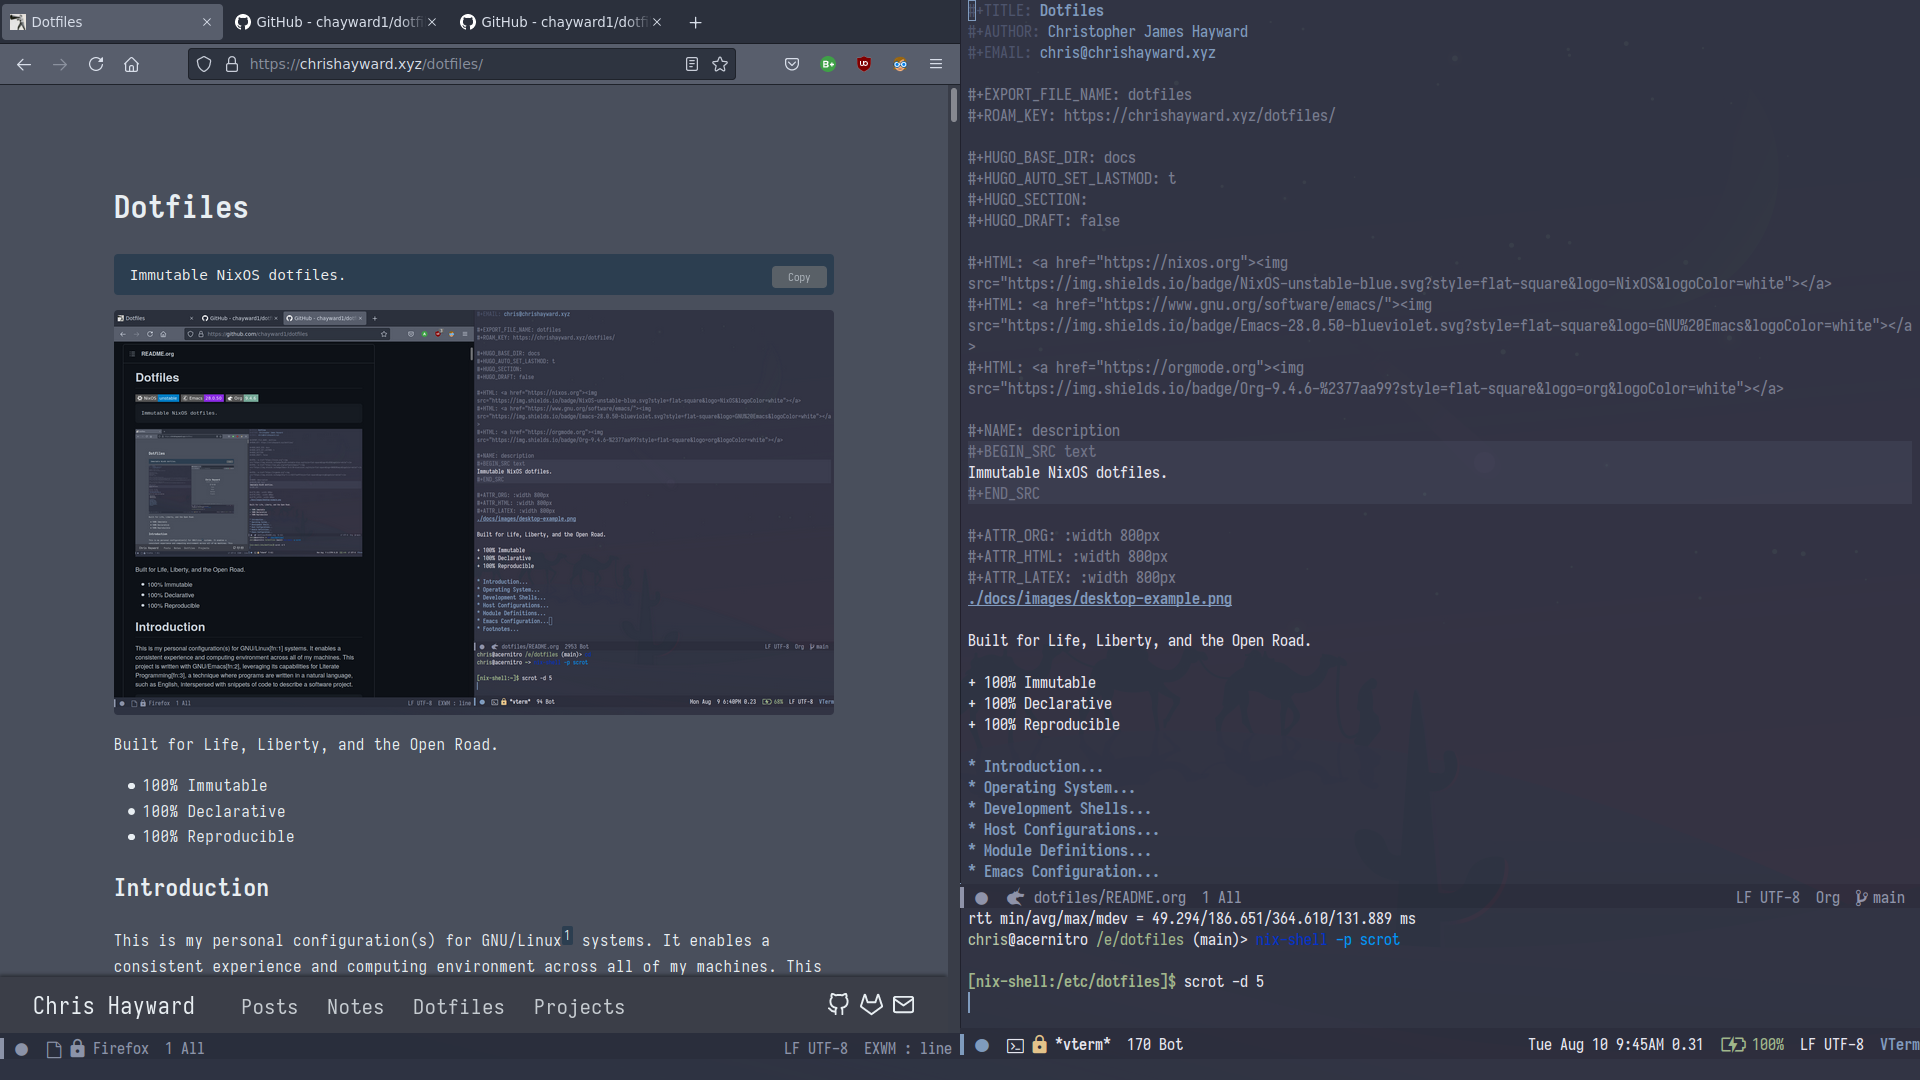The width and height of the screenshot is (1920, 1080).
Task: Click the Notes navigation link
Action: pyautogui.click(x=355, y=1005)
